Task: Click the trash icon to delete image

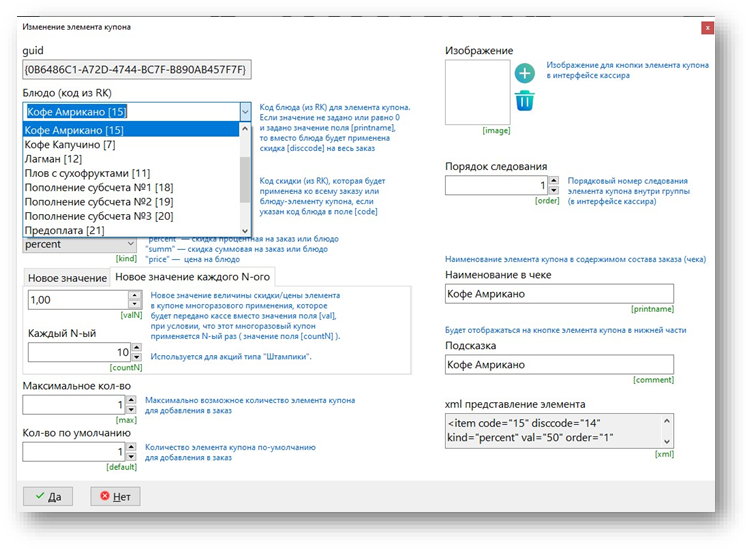Action: [525, 101]
